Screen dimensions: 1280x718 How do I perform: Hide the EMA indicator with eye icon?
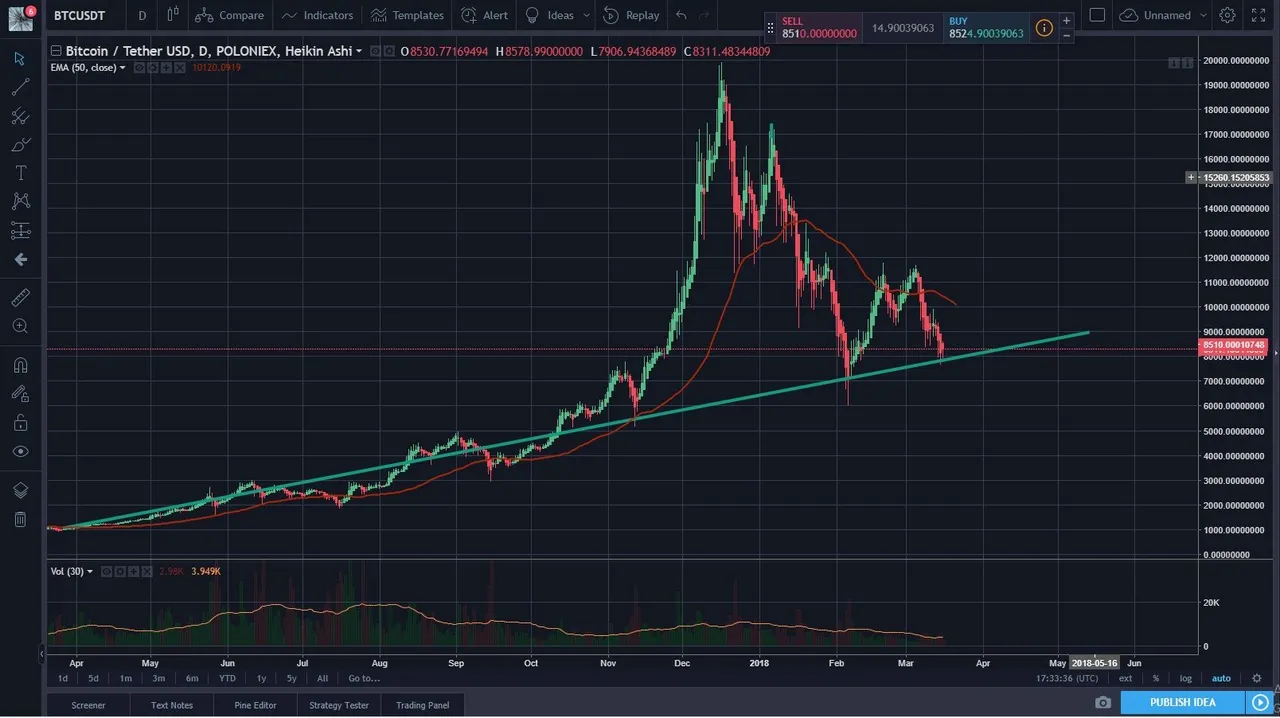[x=139, y=67]
